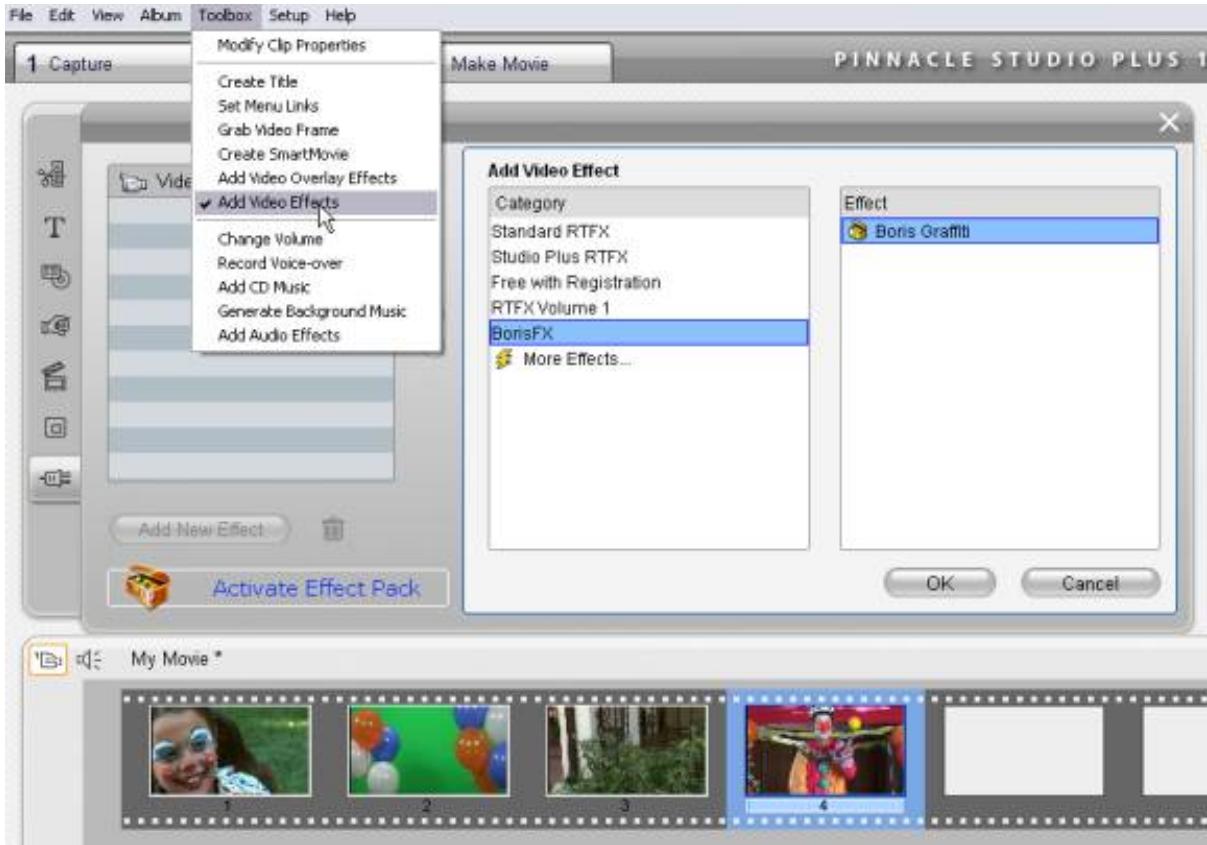Choose Add CD Music entry
The image size is (1207, 845).
[x=315, y=287]
